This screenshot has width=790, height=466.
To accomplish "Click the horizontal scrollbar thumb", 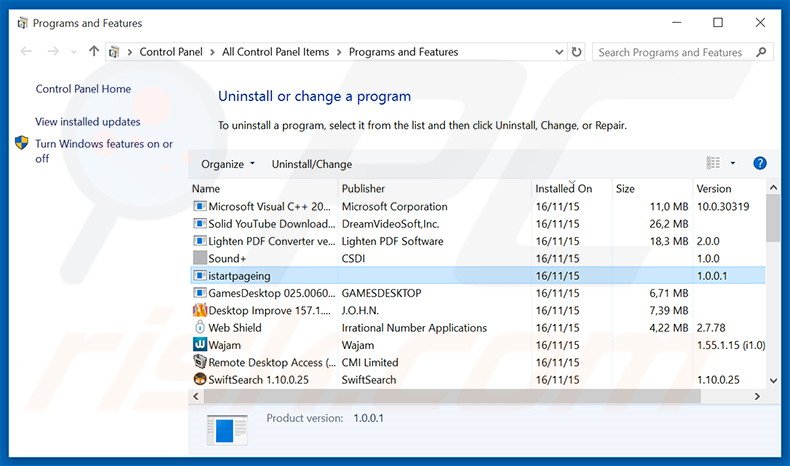I will click(452, 396).
